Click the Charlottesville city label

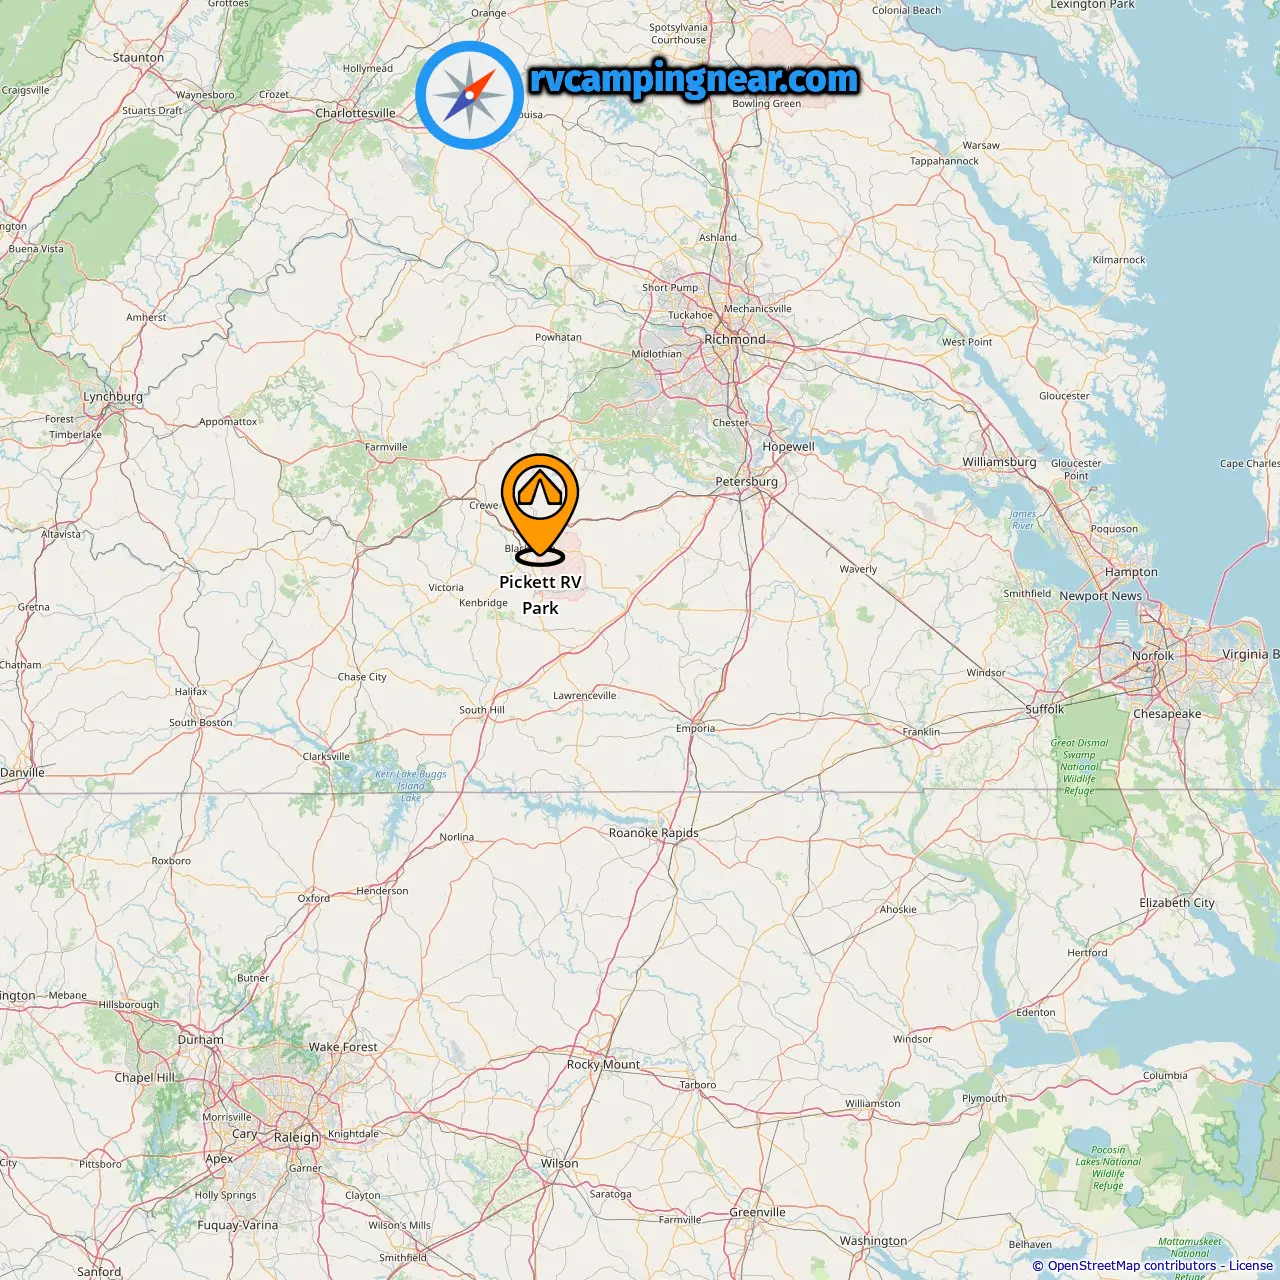coord(355,113)
